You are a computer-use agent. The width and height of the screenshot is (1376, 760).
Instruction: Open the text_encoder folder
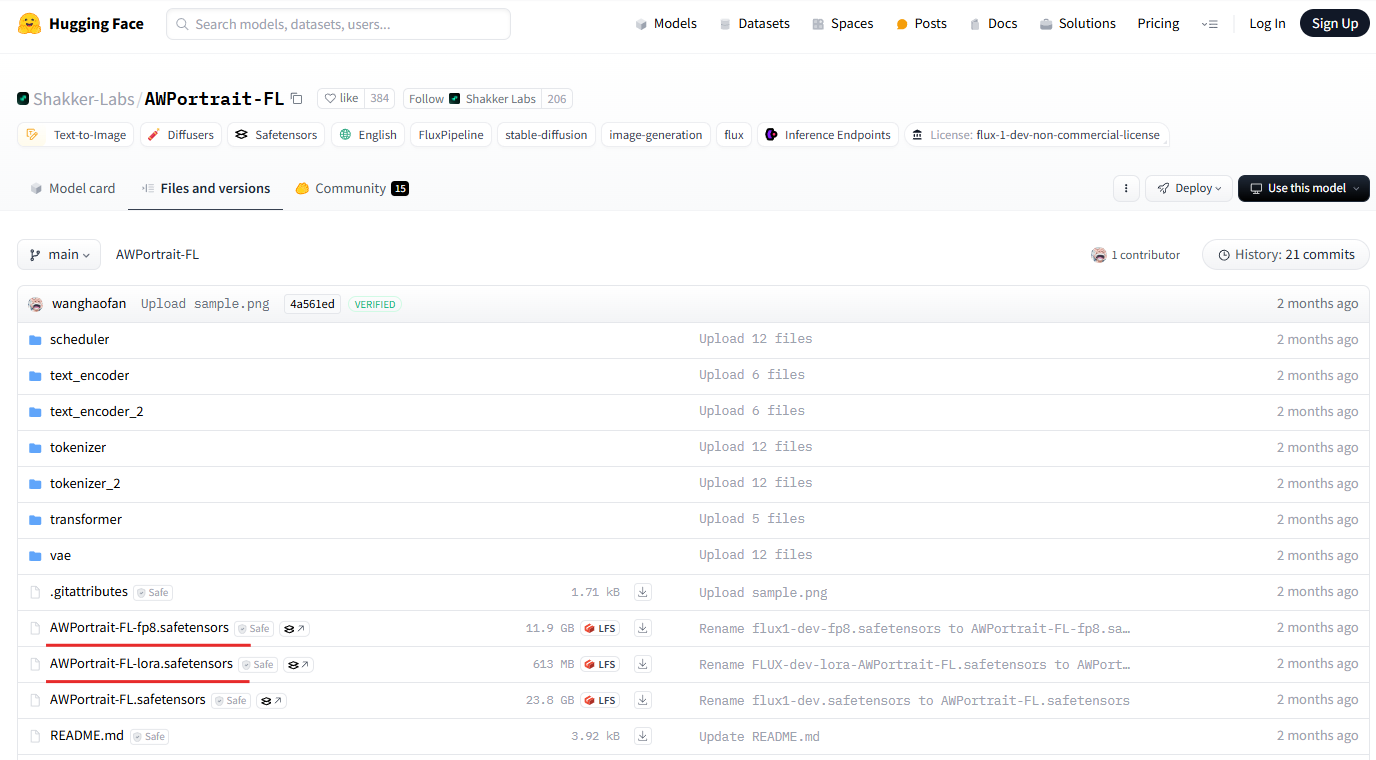[90, 375]
